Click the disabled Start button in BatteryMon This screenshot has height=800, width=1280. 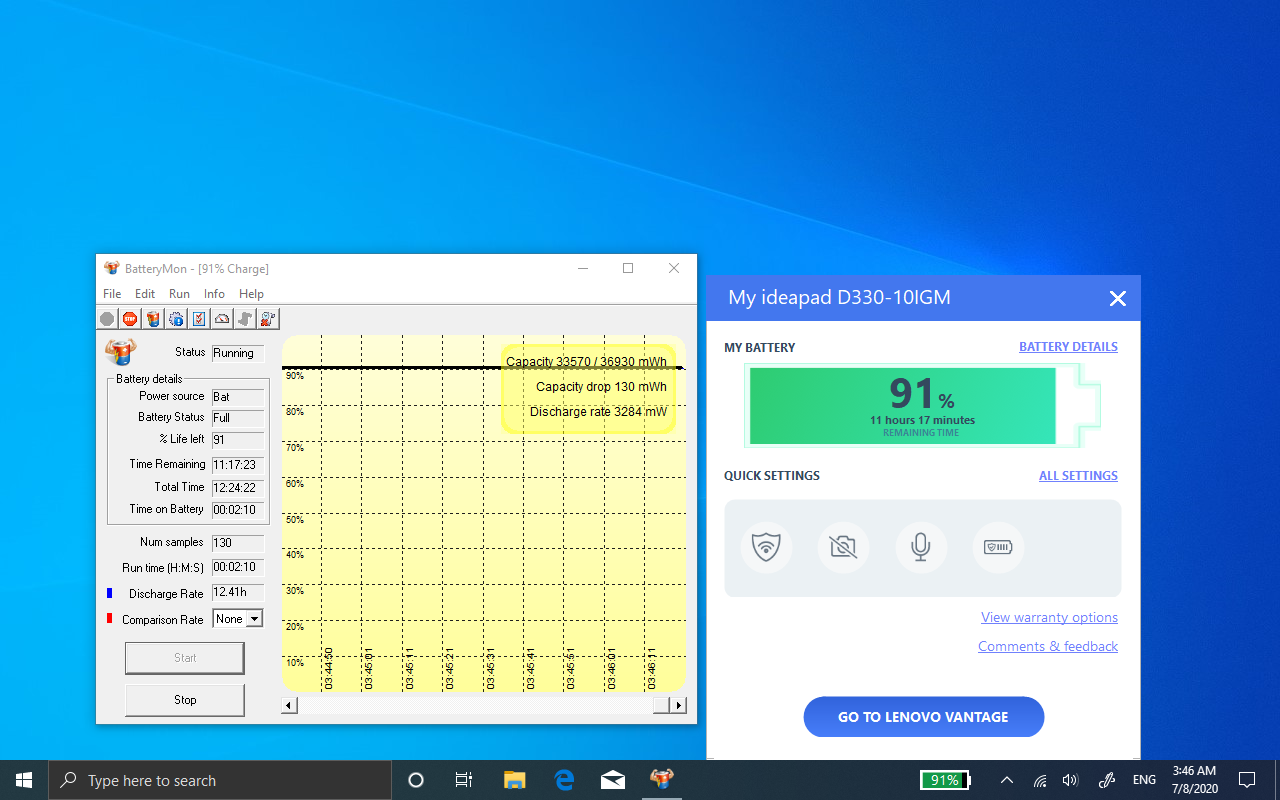click(185, 658)
